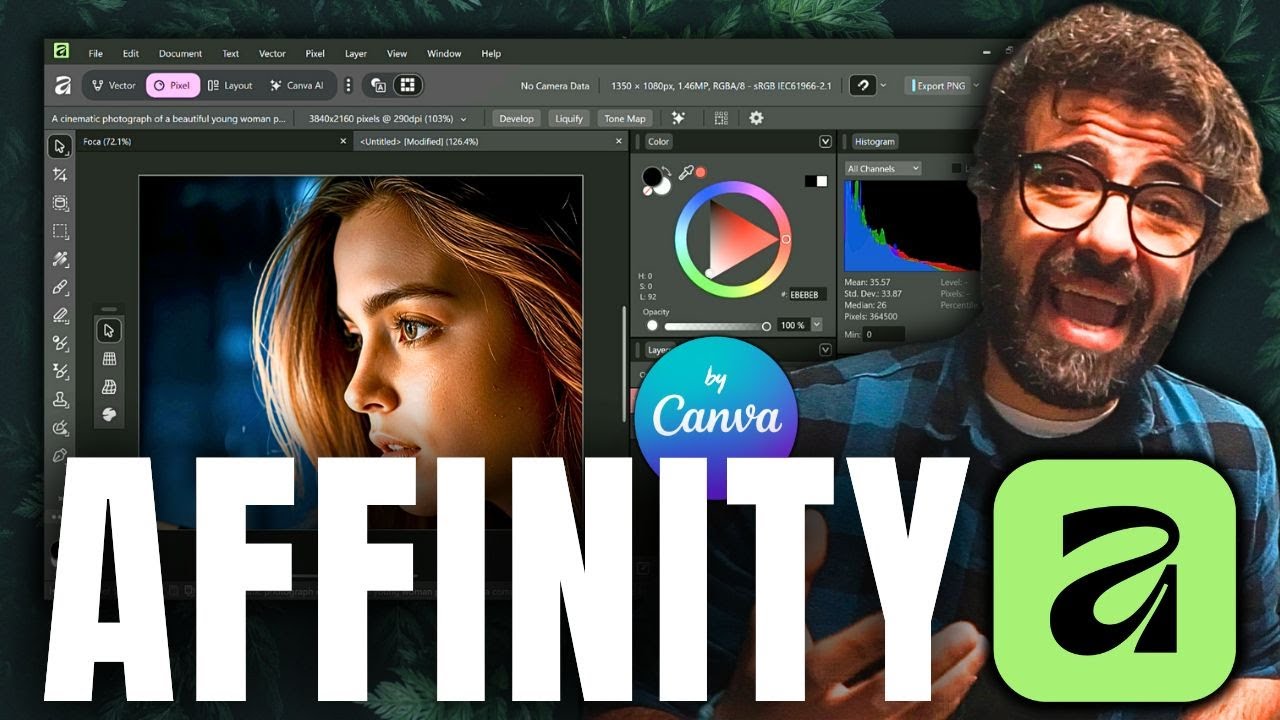This screenshot has height=720, width=1280.
Task: Click the Develop button
Action: [517, 118]
